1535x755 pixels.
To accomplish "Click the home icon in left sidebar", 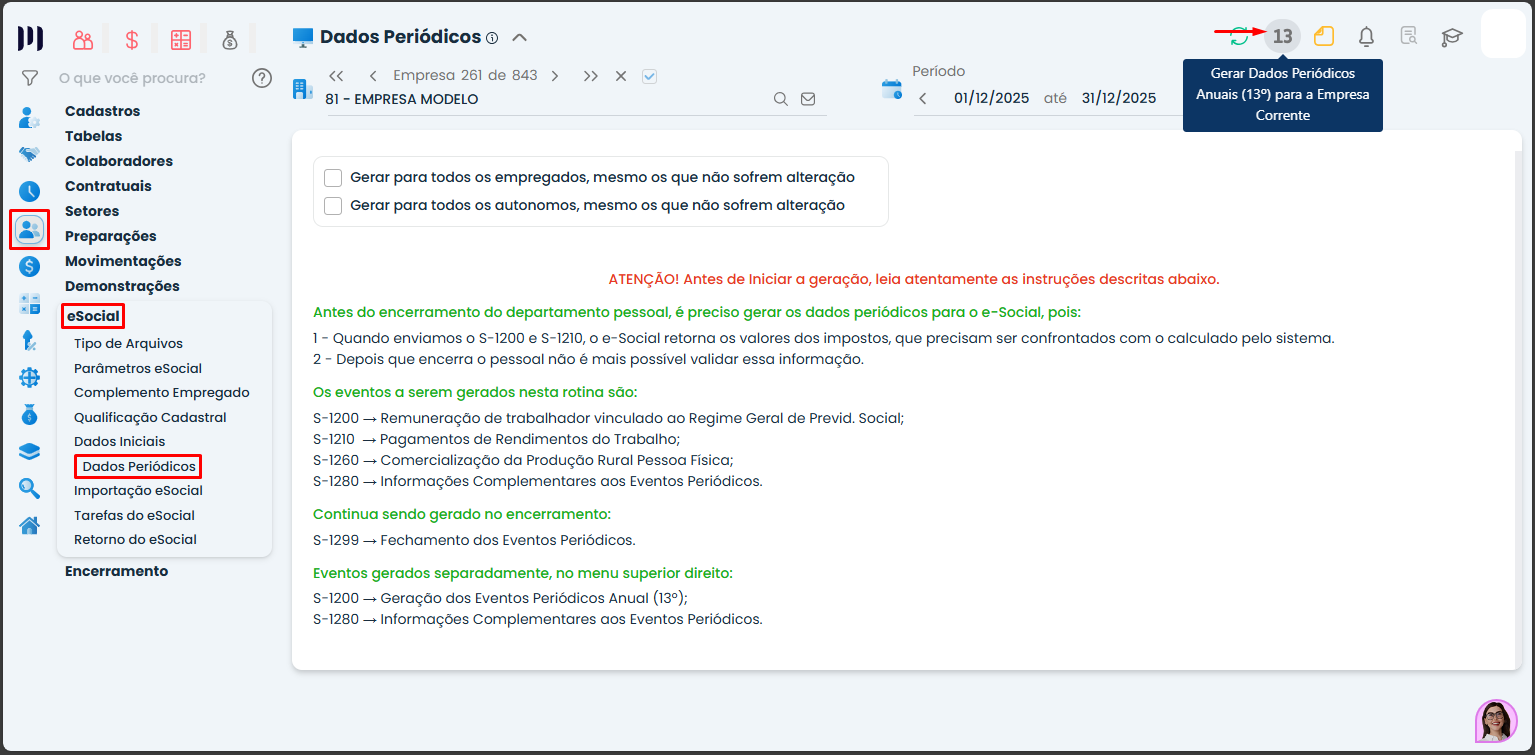I will coord(30,525).
